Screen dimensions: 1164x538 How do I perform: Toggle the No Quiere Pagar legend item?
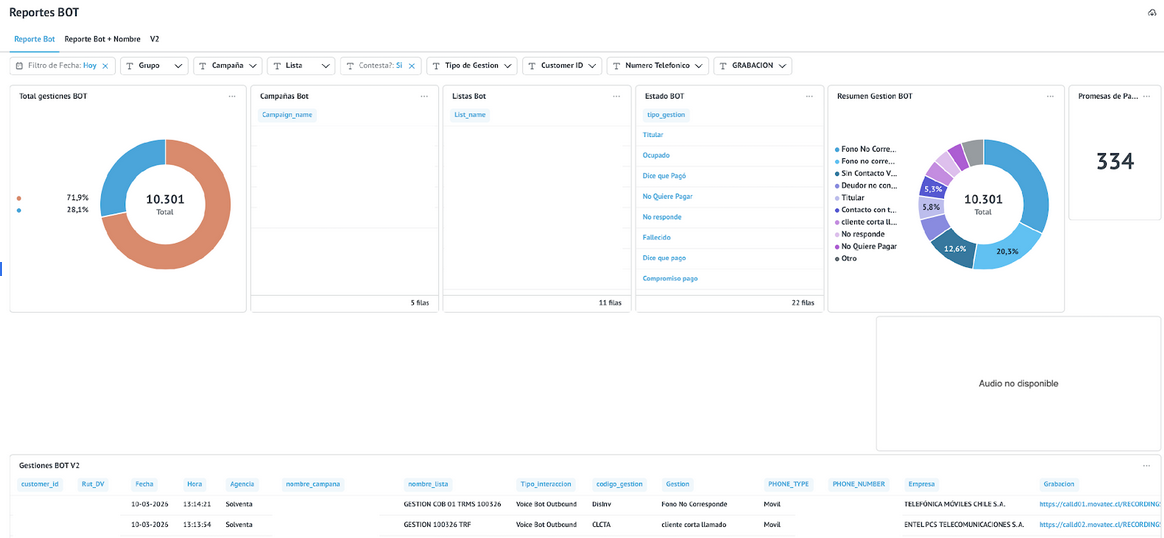[868, 246]
